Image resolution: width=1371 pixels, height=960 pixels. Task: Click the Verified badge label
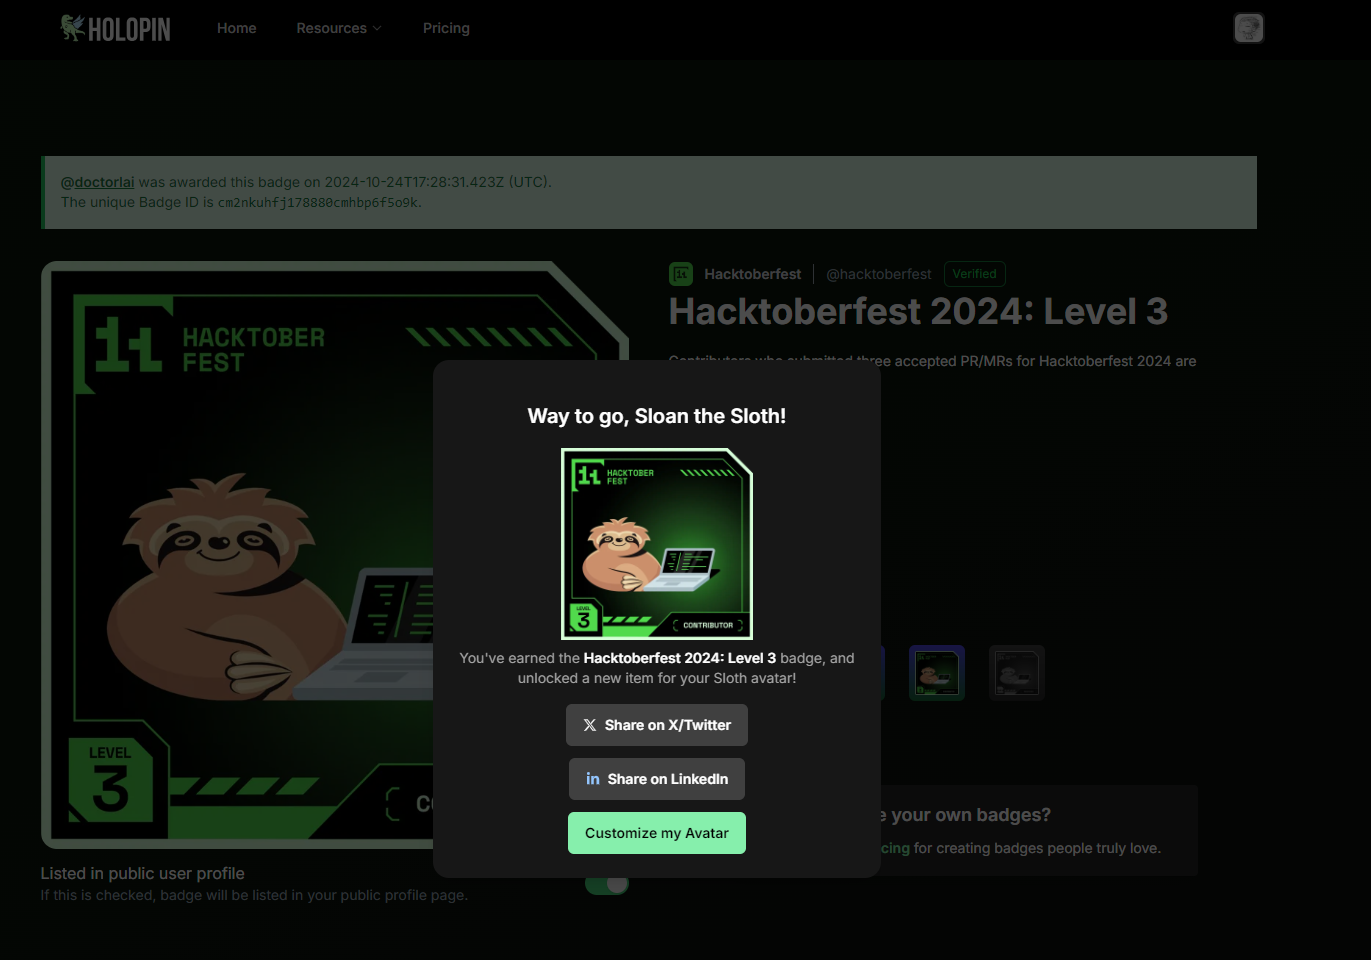coord(975,274)
